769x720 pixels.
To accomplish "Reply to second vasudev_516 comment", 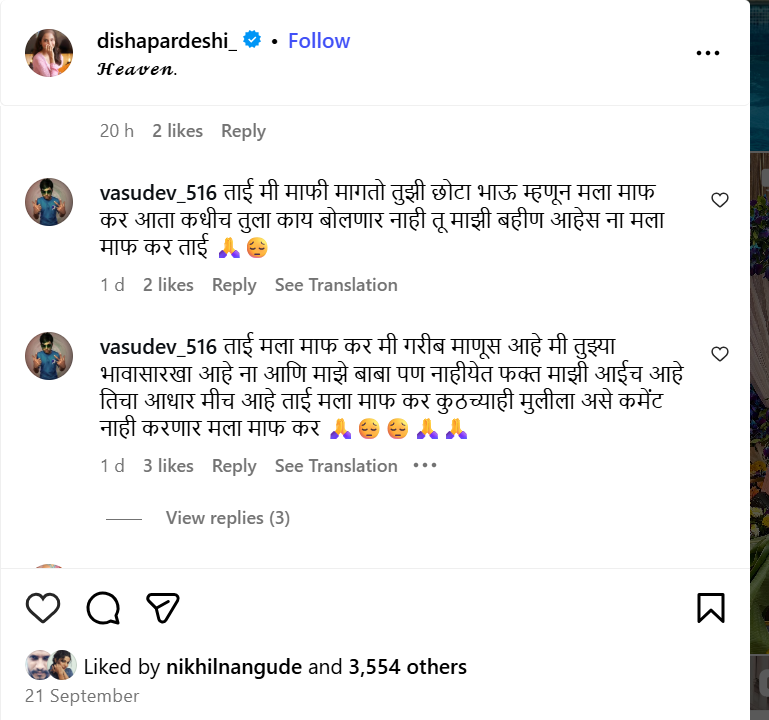I will click(x=234, y=466).
